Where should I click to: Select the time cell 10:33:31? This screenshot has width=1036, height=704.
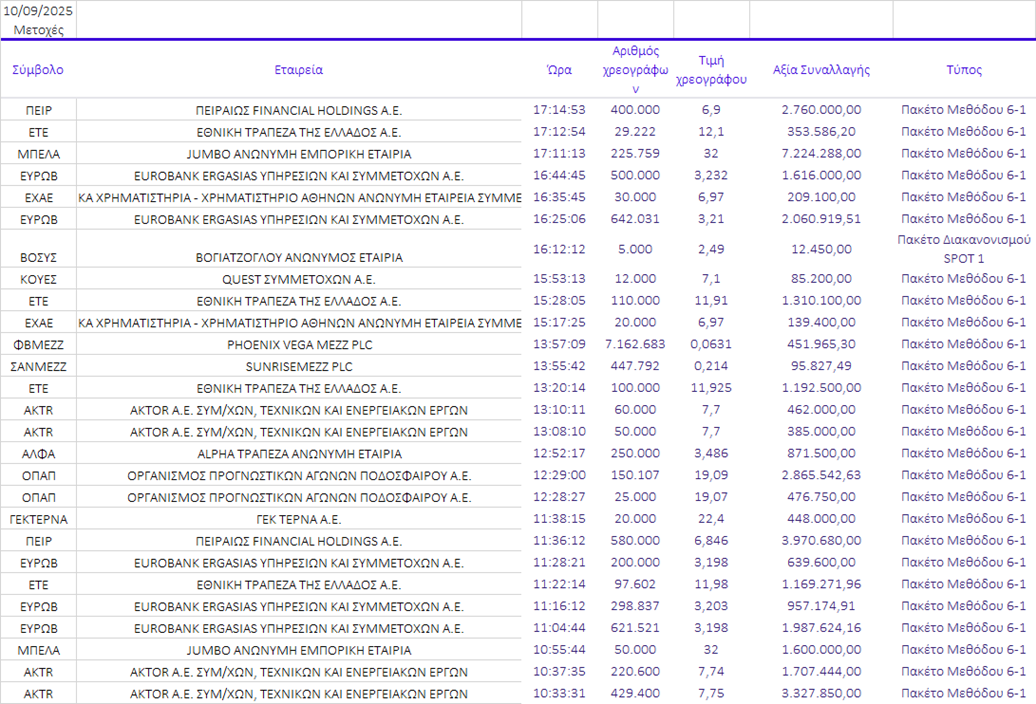point(559,693)
